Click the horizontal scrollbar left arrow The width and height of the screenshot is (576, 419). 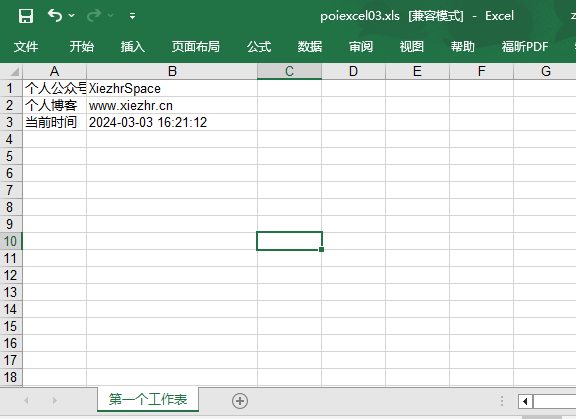coord(525,401)
